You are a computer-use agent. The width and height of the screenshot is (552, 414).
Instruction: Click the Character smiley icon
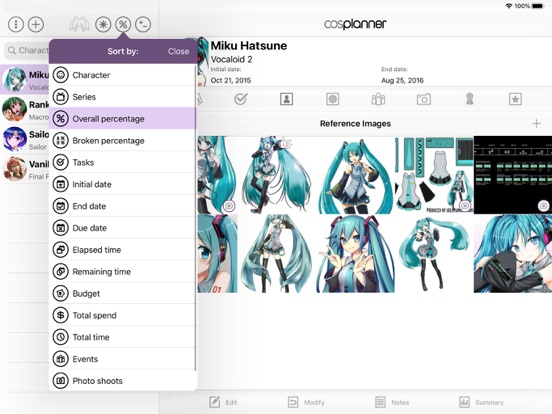tap(61, 75)
